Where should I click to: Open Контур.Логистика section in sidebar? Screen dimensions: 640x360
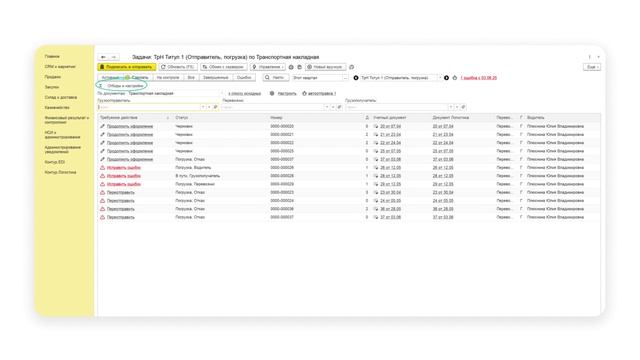60,172
